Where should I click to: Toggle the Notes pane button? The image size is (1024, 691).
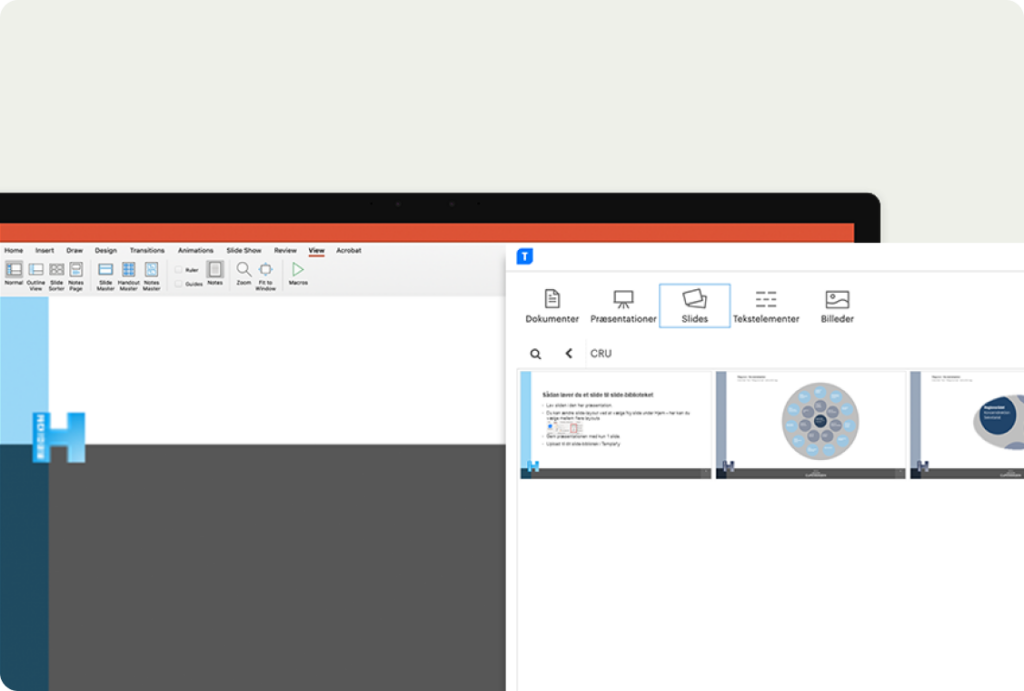pyautogui.click(x=215, y=269)
